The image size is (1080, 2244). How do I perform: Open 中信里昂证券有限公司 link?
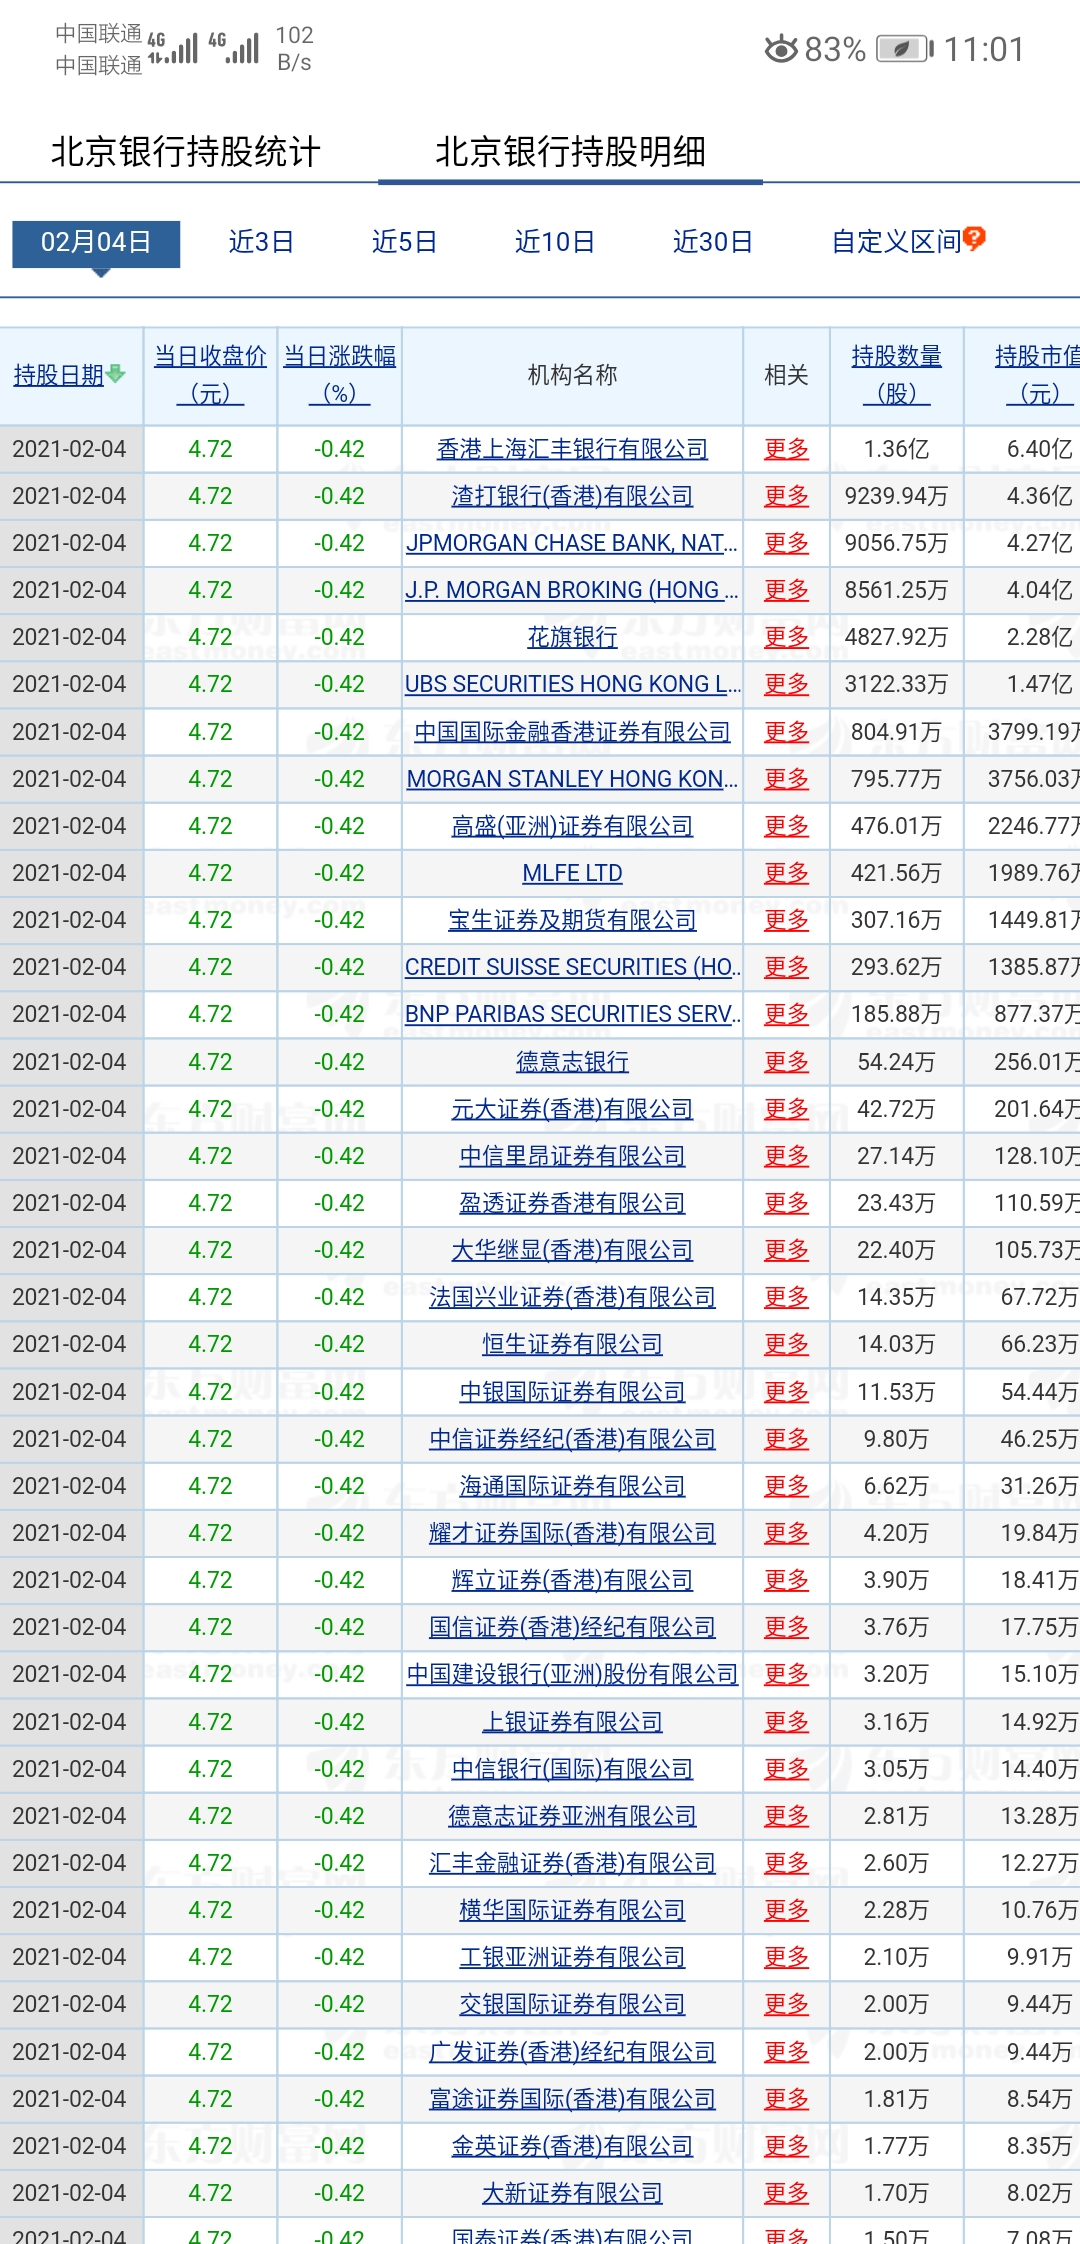coord(572,1157)
